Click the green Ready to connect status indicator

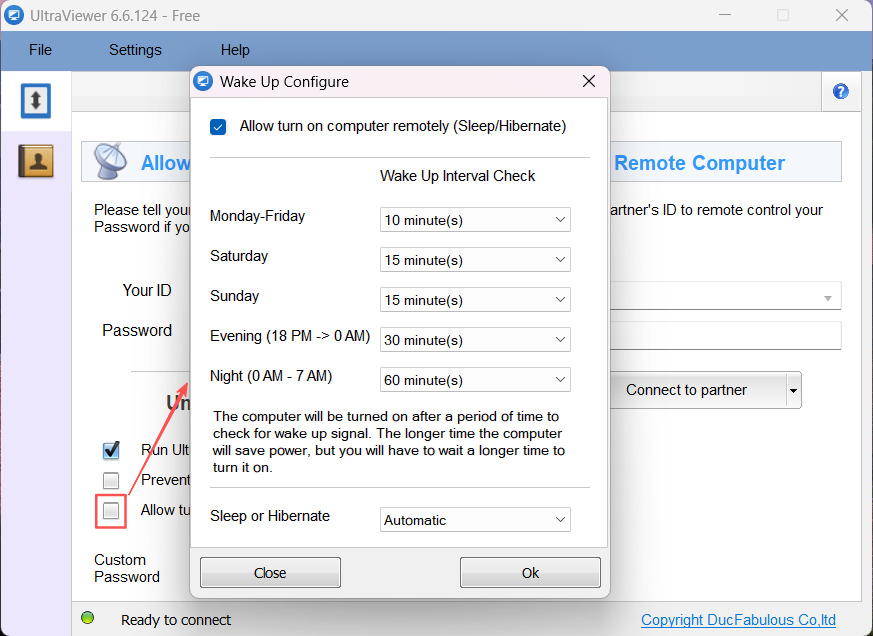[87, 618]
